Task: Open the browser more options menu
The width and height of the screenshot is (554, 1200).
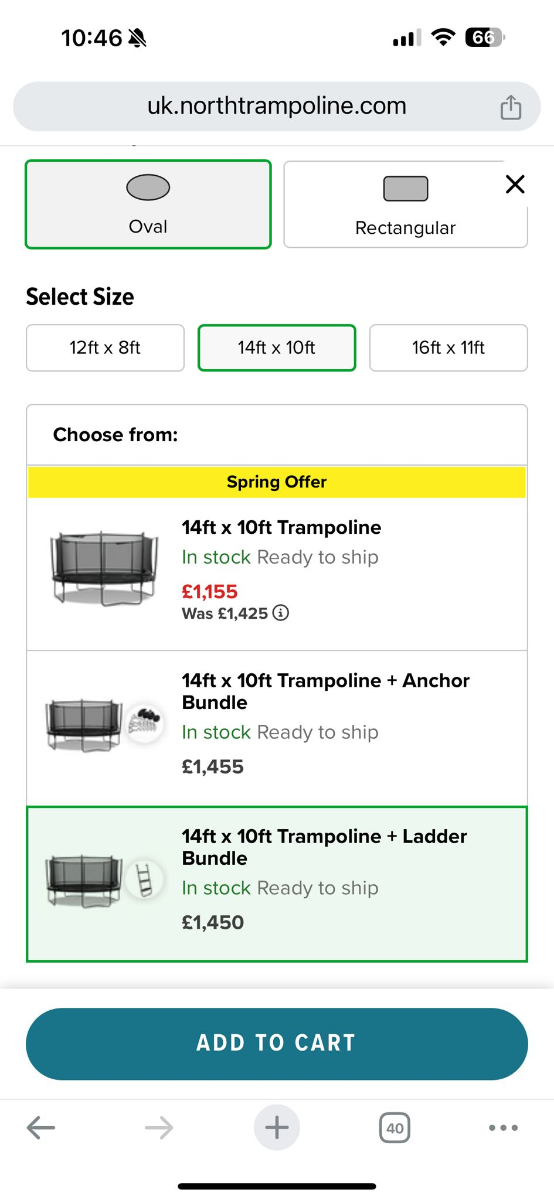Action: 503,1129
